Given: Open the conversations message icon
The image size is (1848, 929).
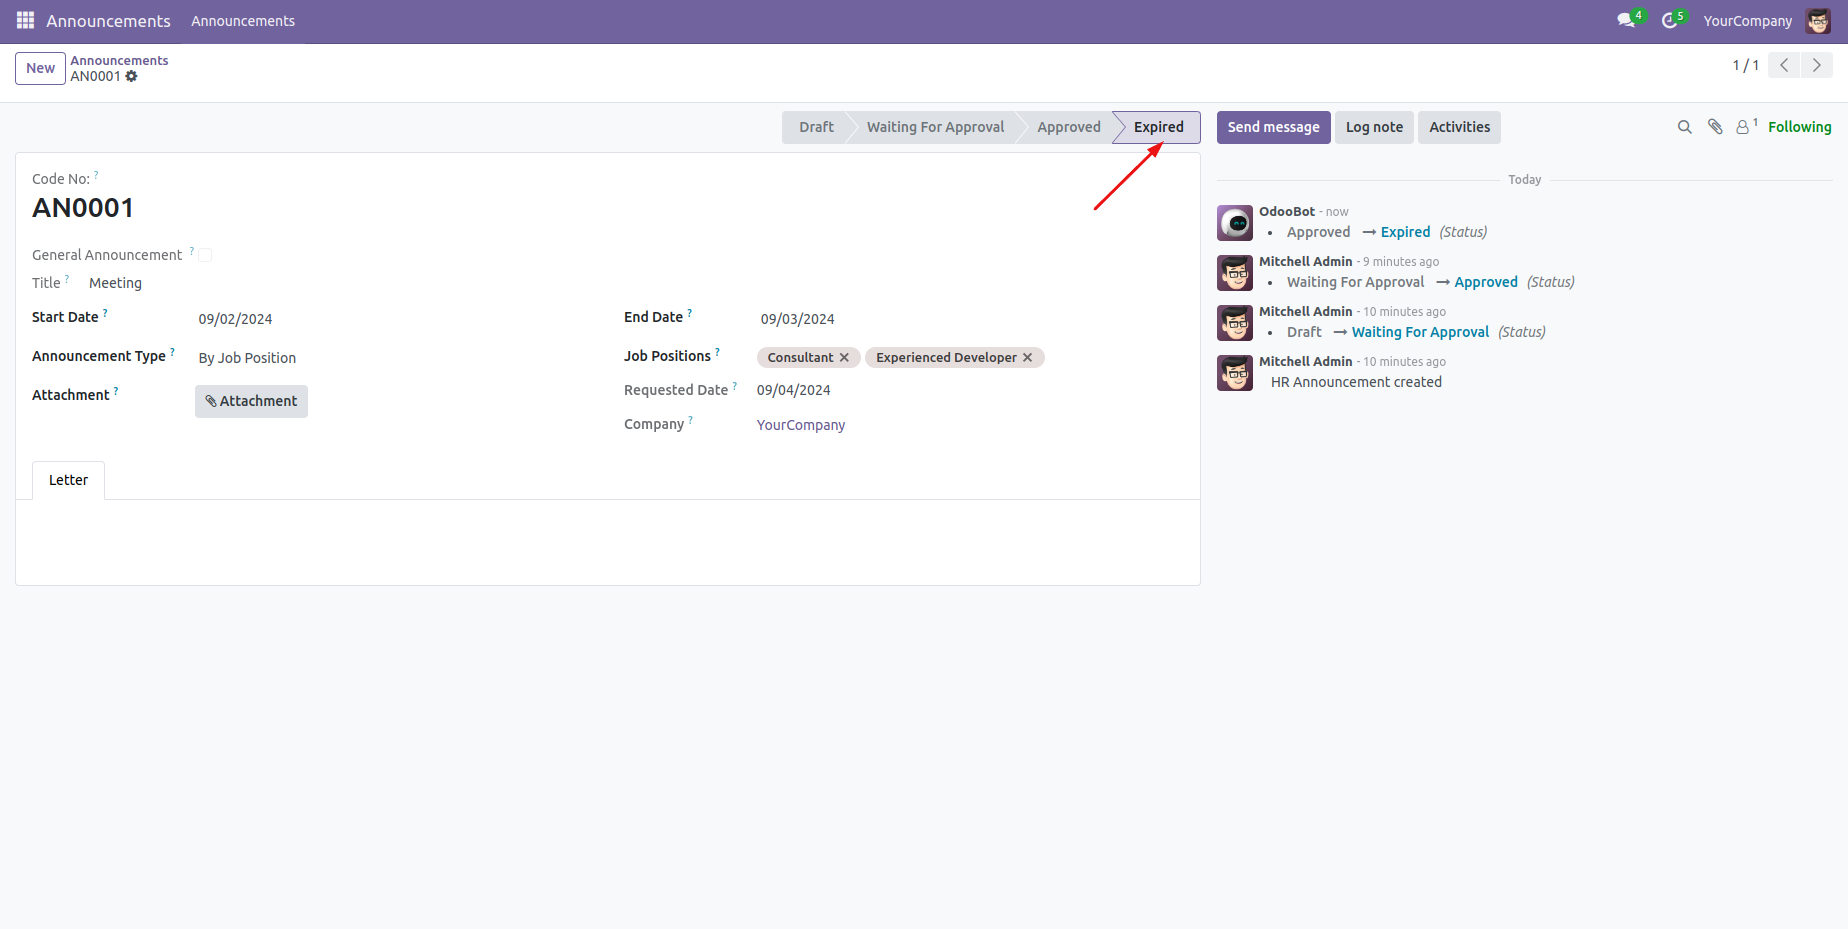Looking at the screenshot, I should pyautogui.click(x=1626, y=20).
